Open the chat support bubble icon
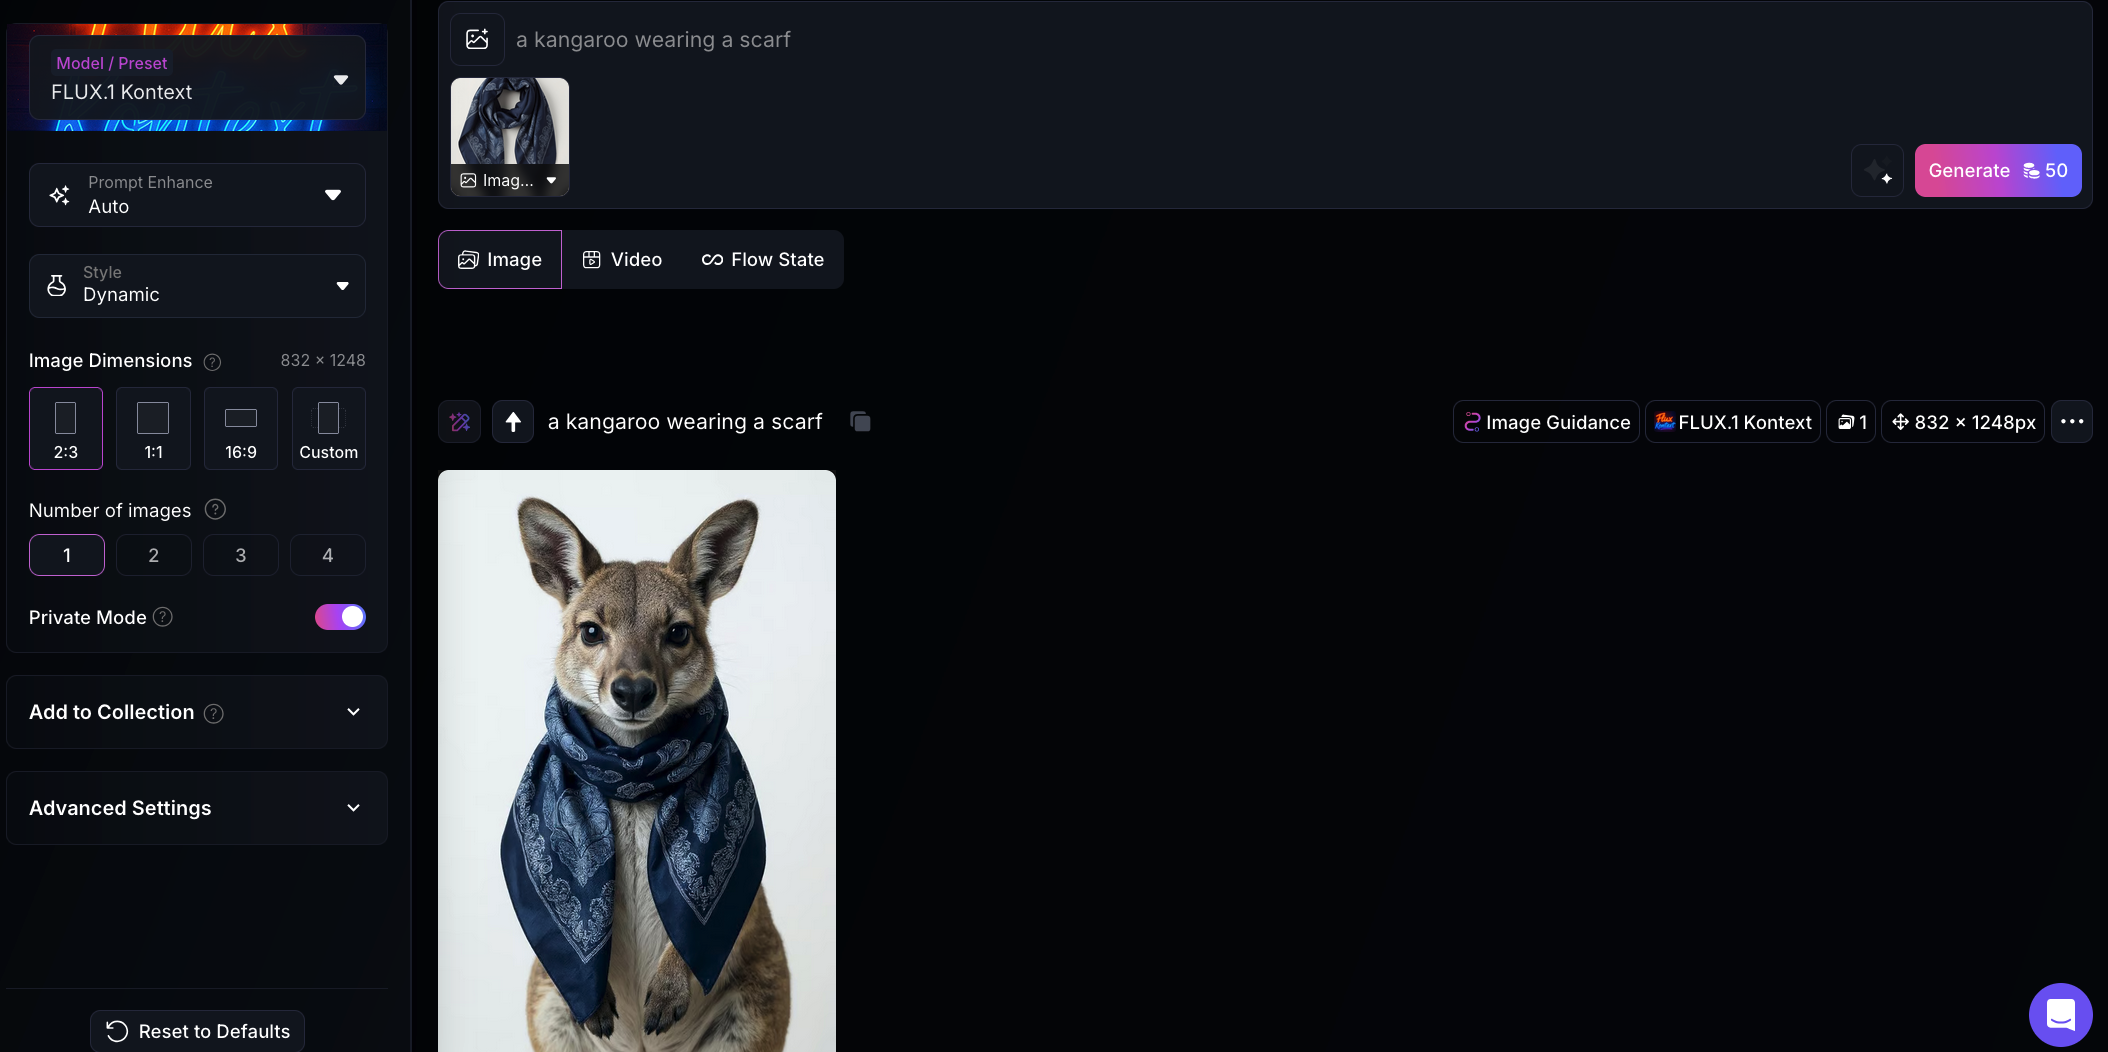The image size is (2108, 1052). coord(2060,1014)
